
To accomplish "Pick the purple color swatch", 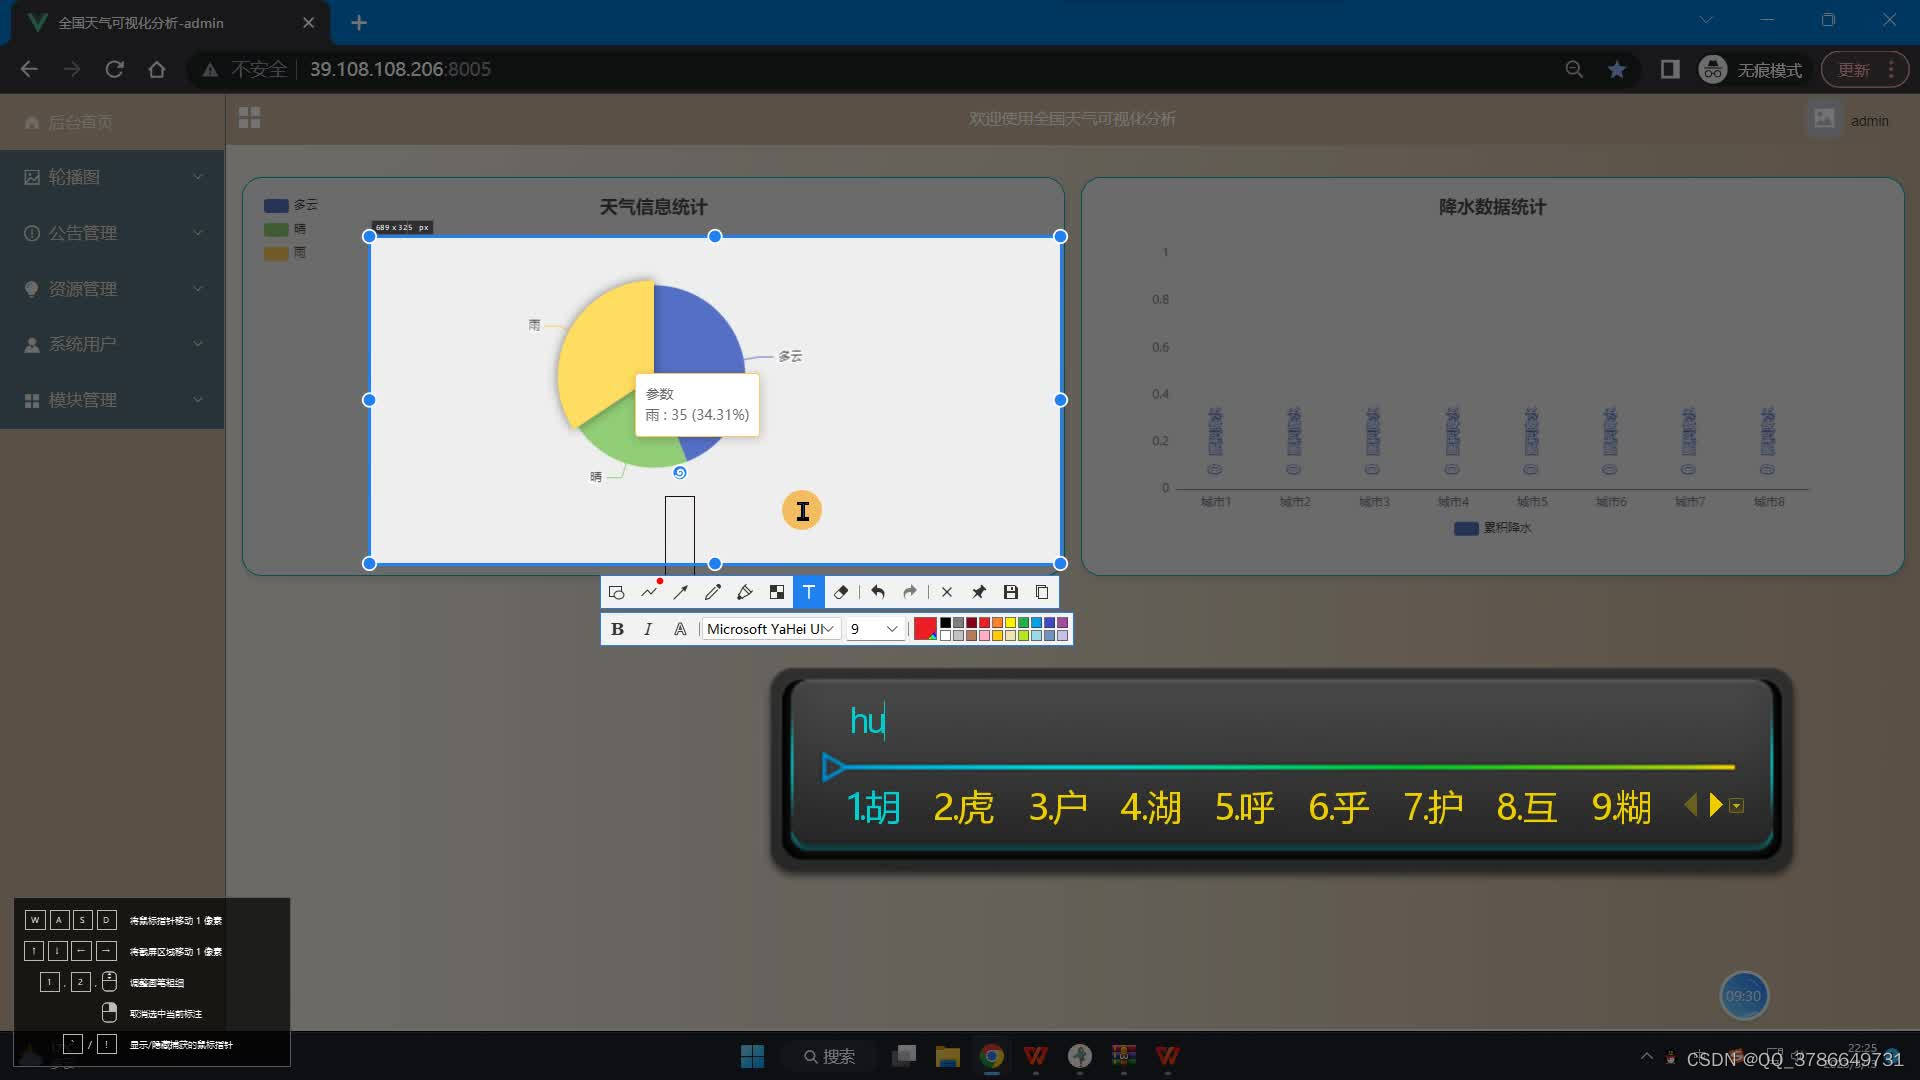I will pos(1063,623).
